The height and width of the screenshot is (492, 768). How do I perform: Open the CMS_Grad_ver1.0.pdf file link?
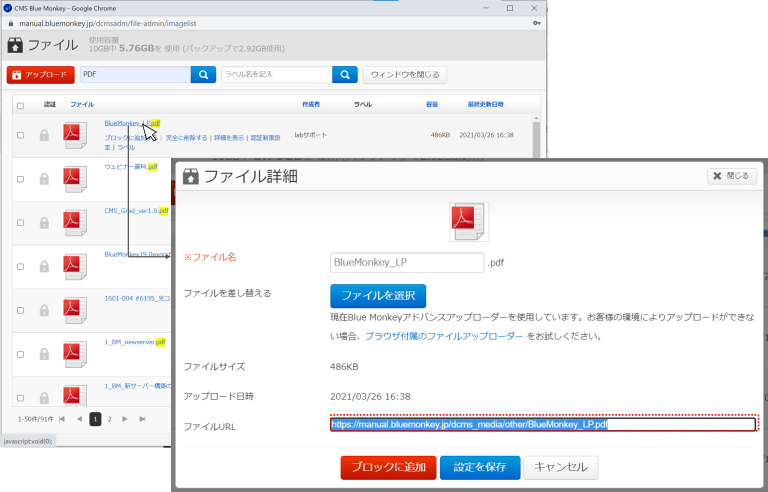click(x=136, y=211)
